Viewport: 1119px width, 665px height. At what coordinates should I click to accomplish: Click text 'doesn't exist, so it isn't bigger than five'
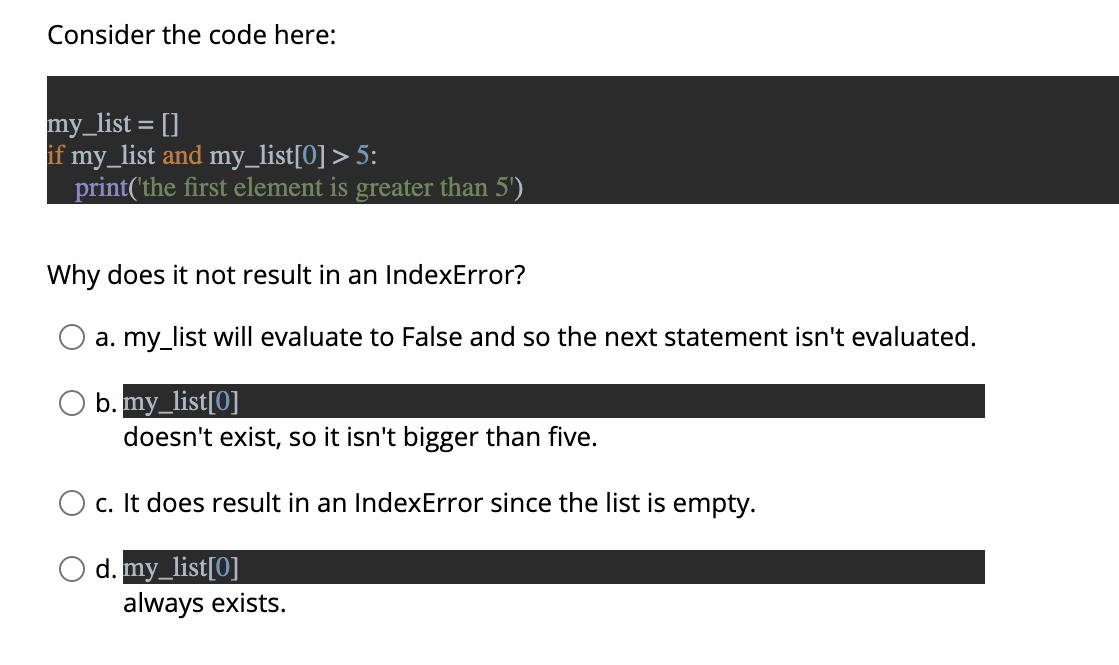tap(360, 437)
